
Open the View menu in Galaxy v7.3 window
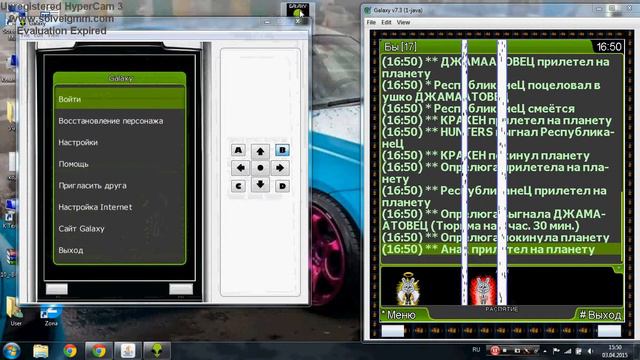coord(403,22)
